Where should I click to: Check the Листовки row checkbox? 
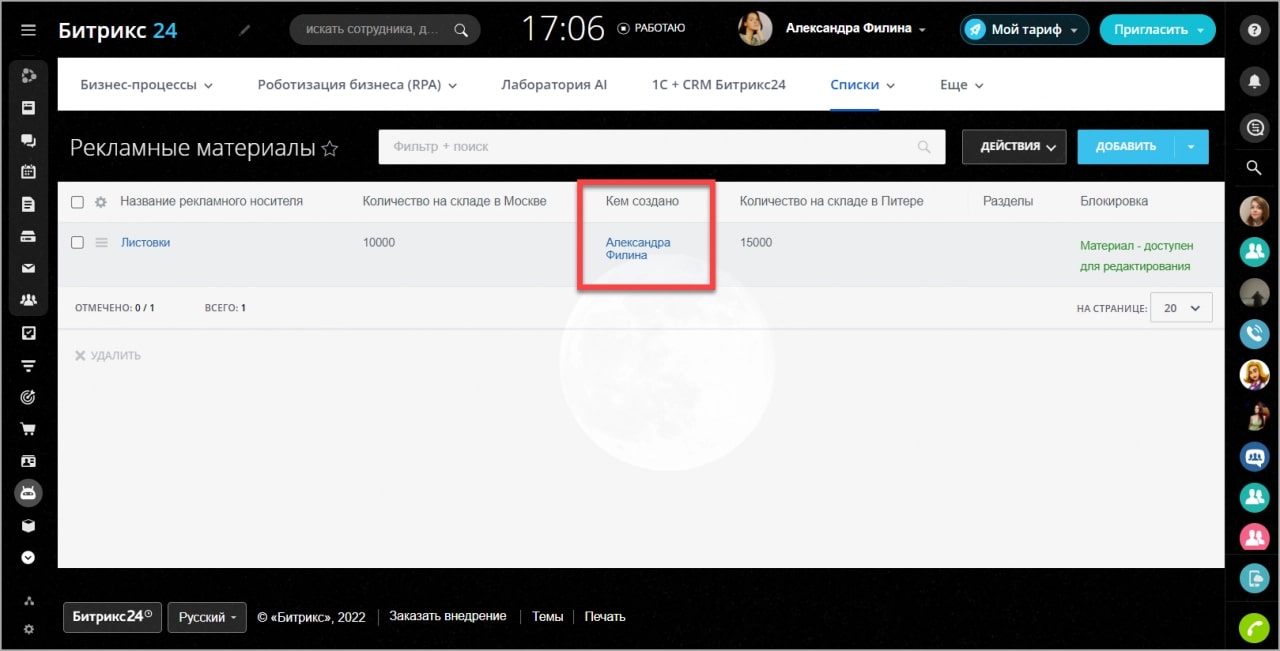[78, 242]
